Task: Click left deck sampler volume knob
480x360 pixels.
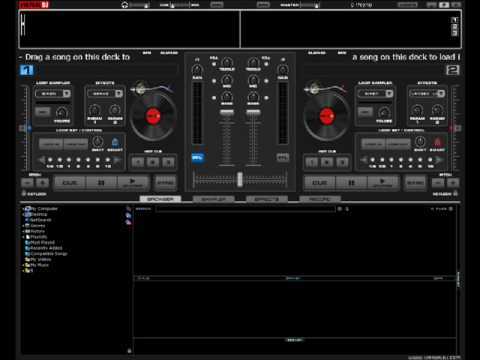Action: [x=62, y=112]
